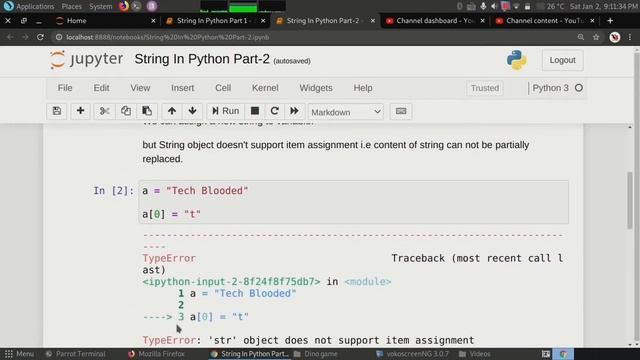Click the Trusted notebook indicator
Viewport: 640px width, 360px height.
pos(485,88)
